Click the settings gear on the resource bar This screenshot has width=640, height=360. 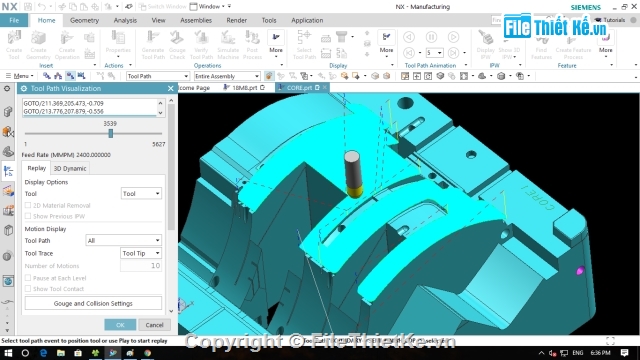7,89
